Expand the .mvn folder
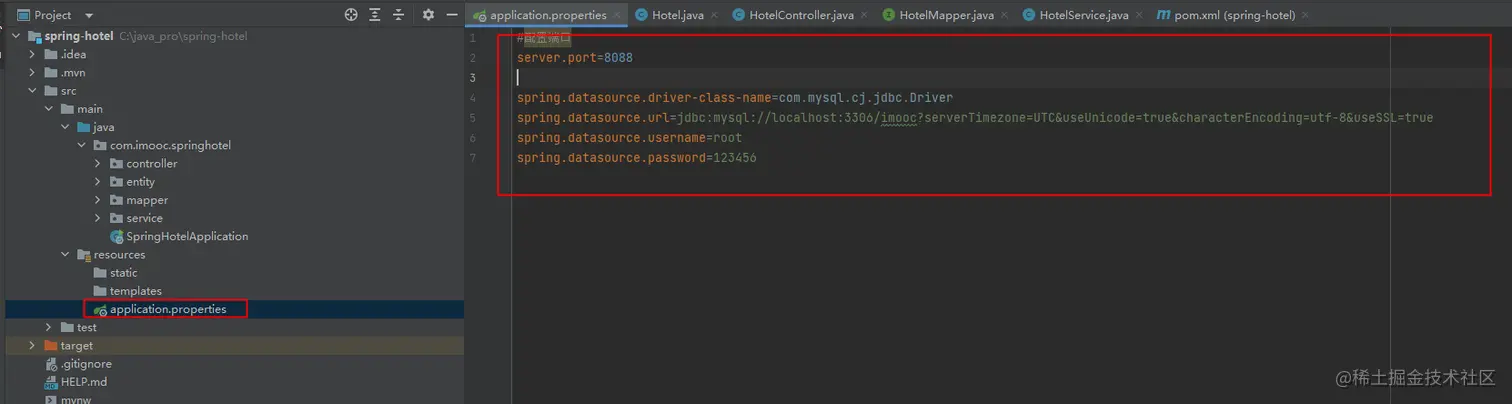This screenshot has width=1512, height=404. 33,72
